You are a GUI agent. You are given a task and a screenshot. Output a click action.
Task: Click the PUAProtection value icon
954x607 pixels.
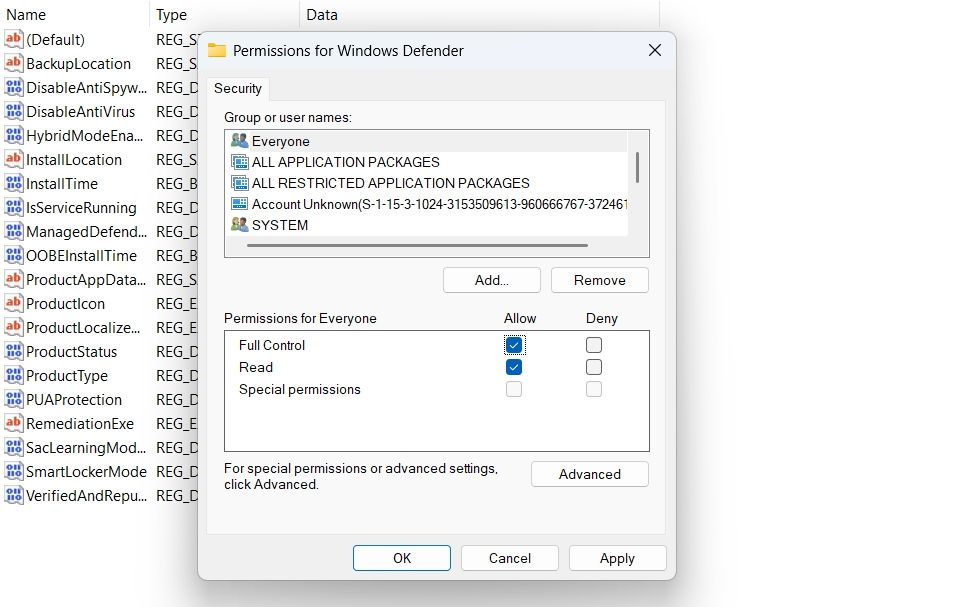[x=13, y=400]
